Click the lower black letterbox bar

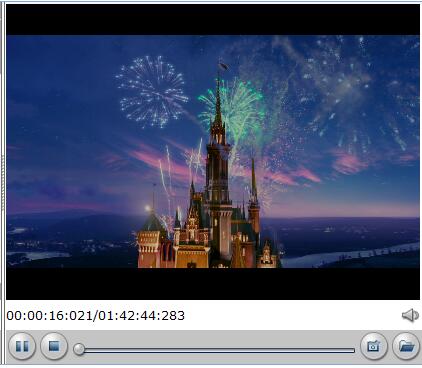point(213,284)
